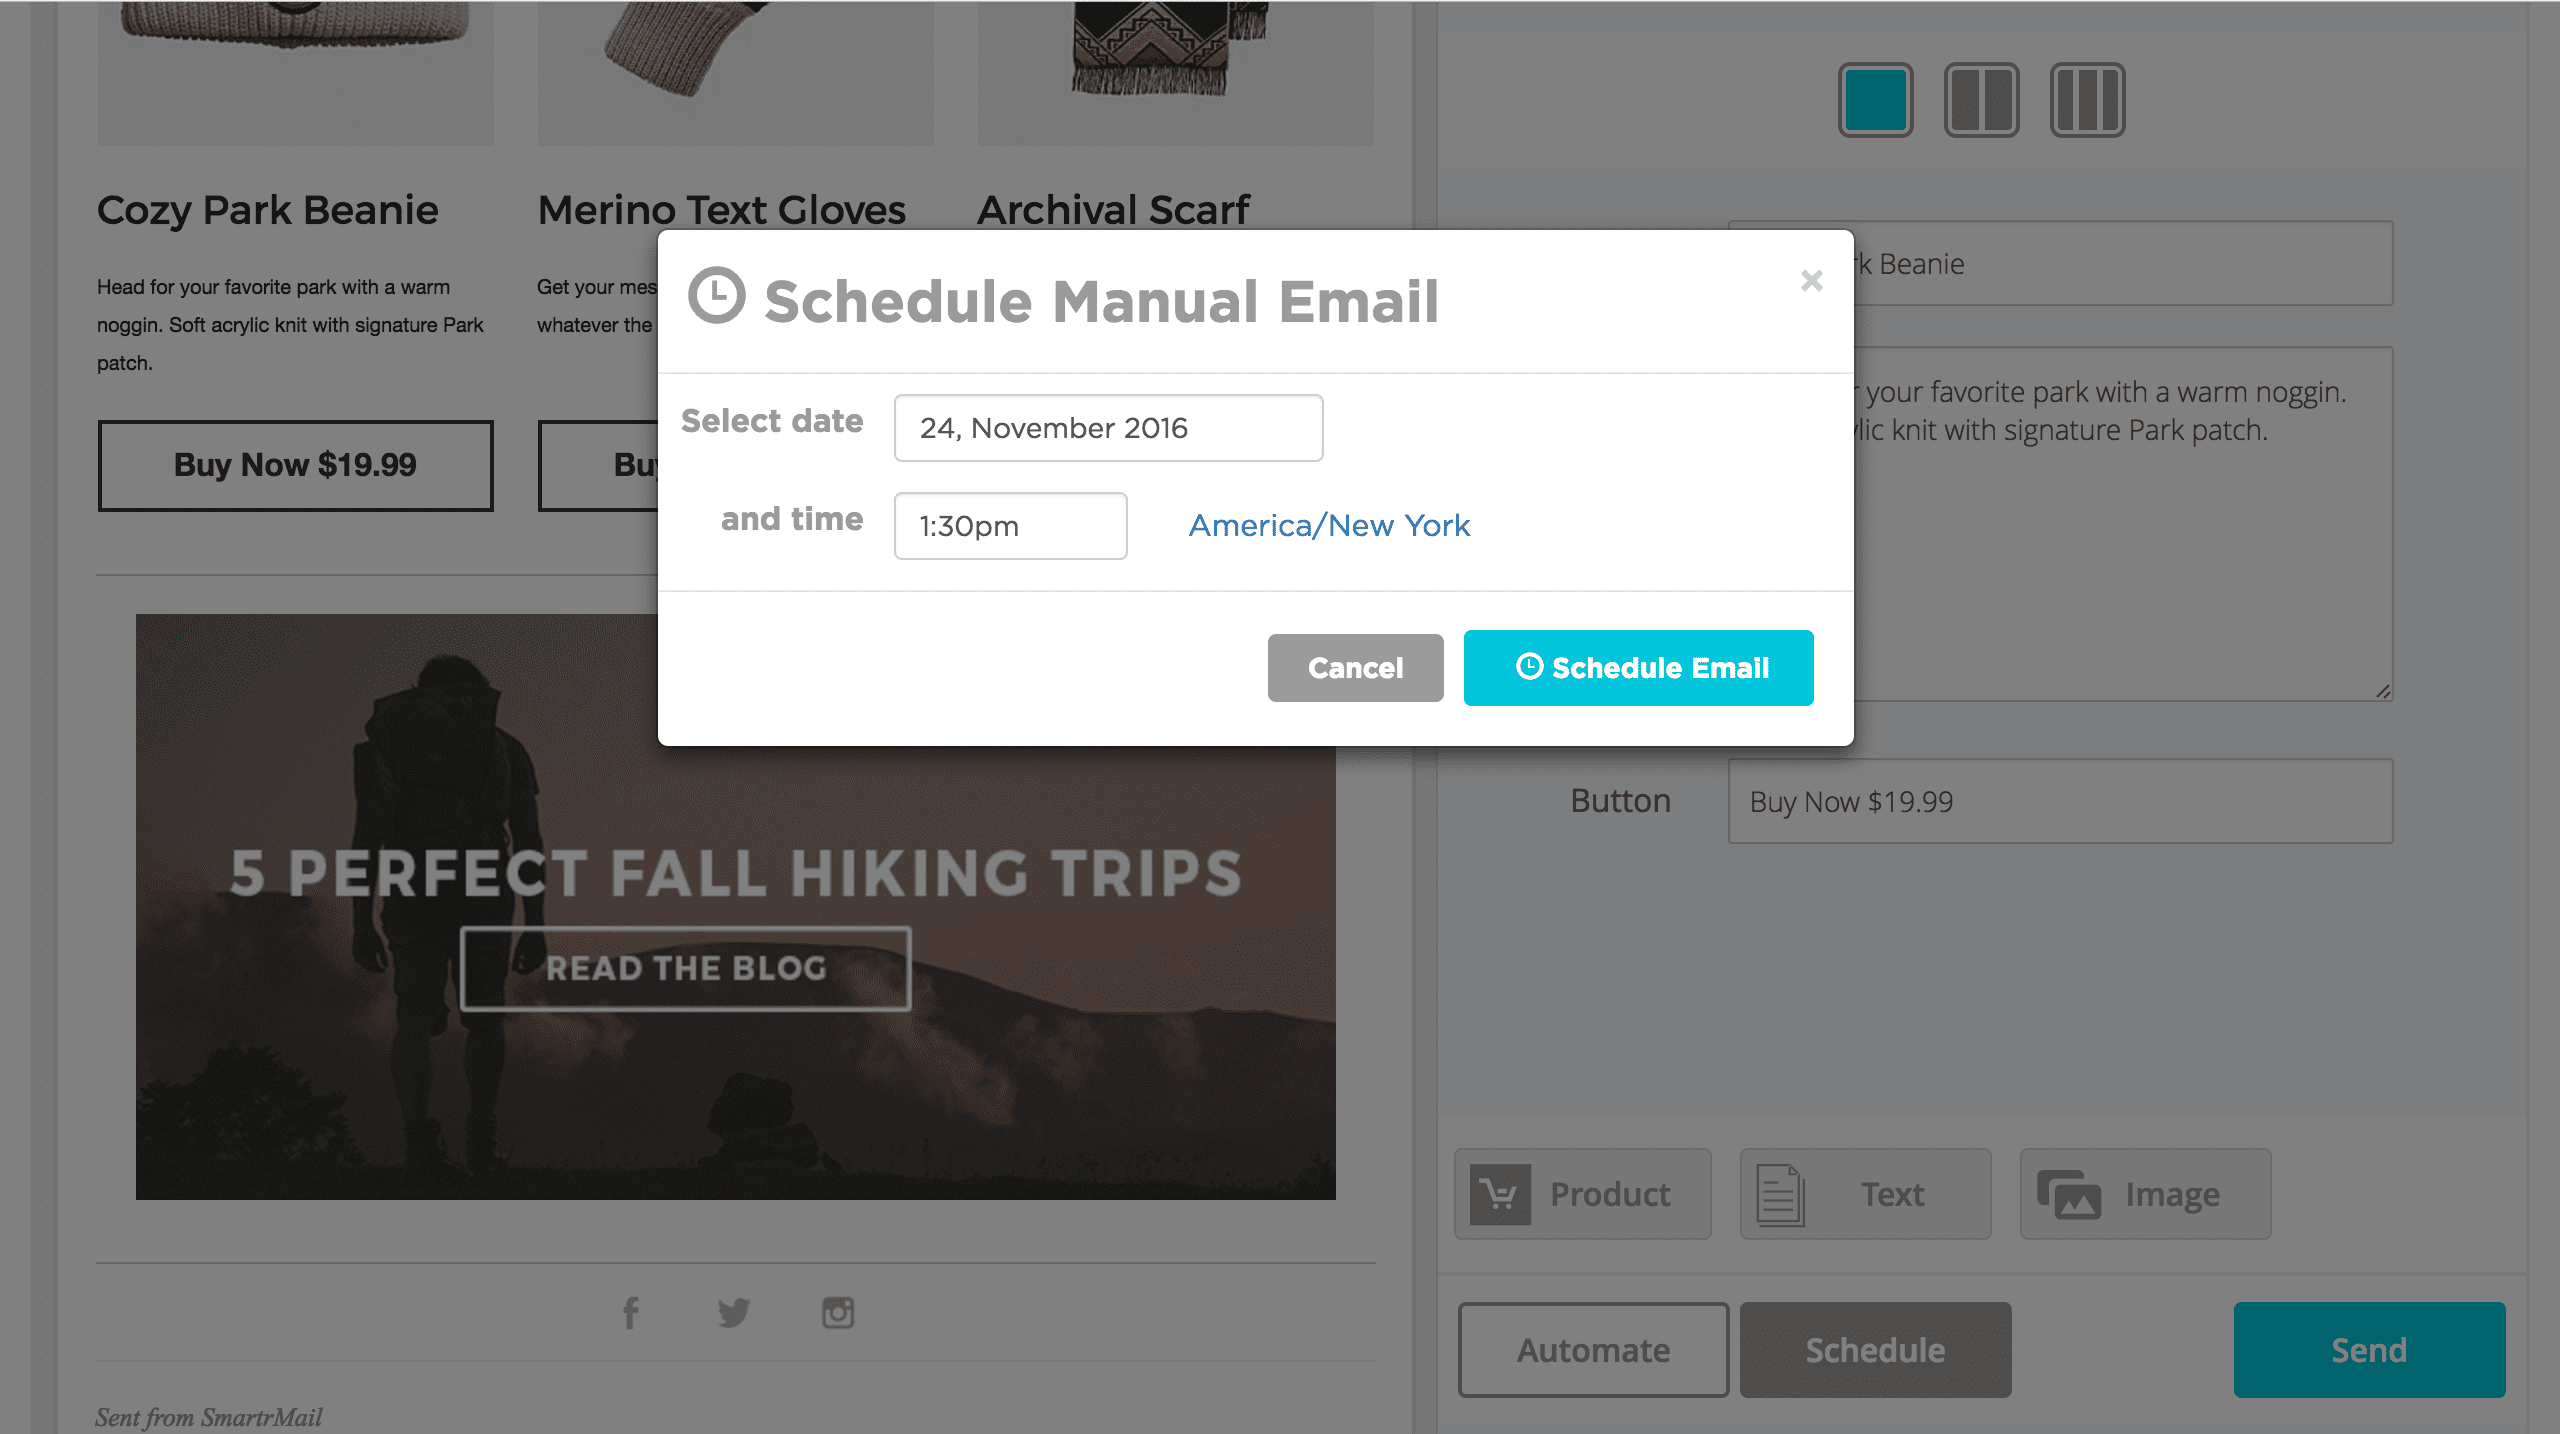Click the Button text input field
2560x1434 pixels.
tap(2060, 801)
